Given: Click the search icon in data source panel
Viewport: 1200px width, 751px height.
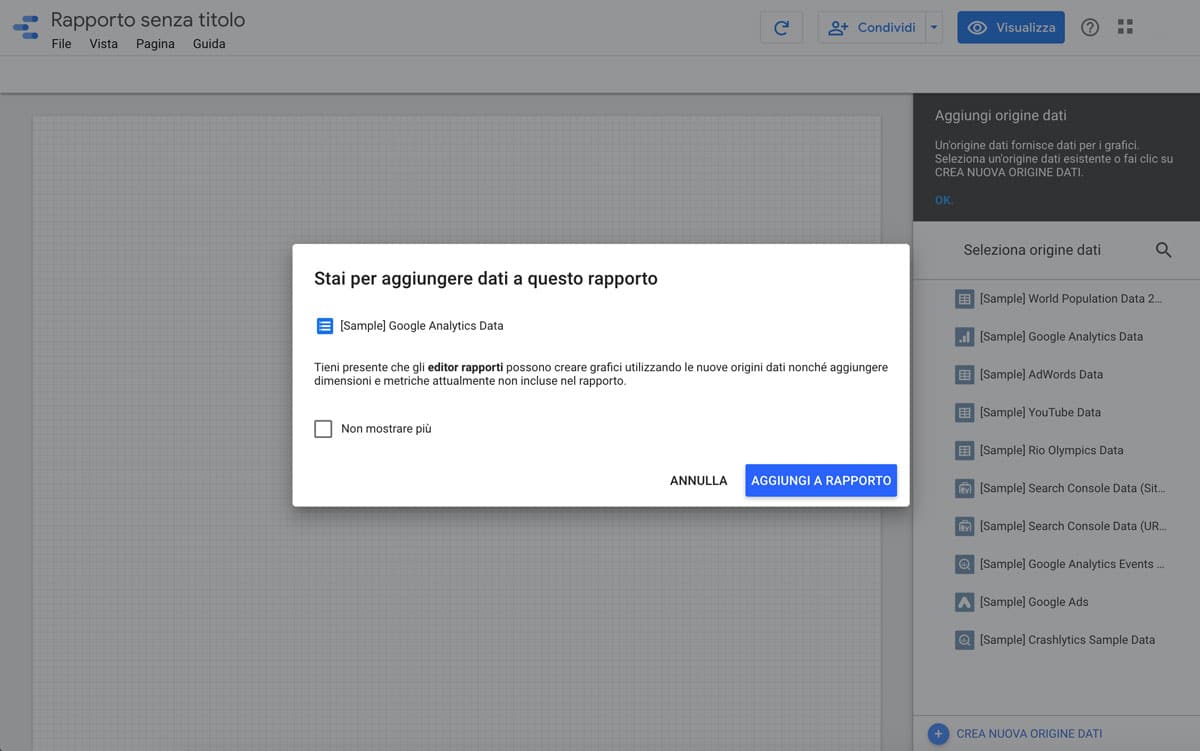Looking at the screenshot, I should (x=1163, y=250).
